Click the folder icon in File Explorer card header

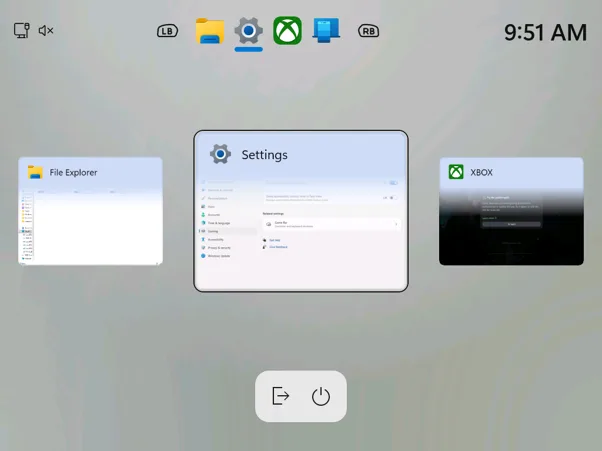[35, 172]
